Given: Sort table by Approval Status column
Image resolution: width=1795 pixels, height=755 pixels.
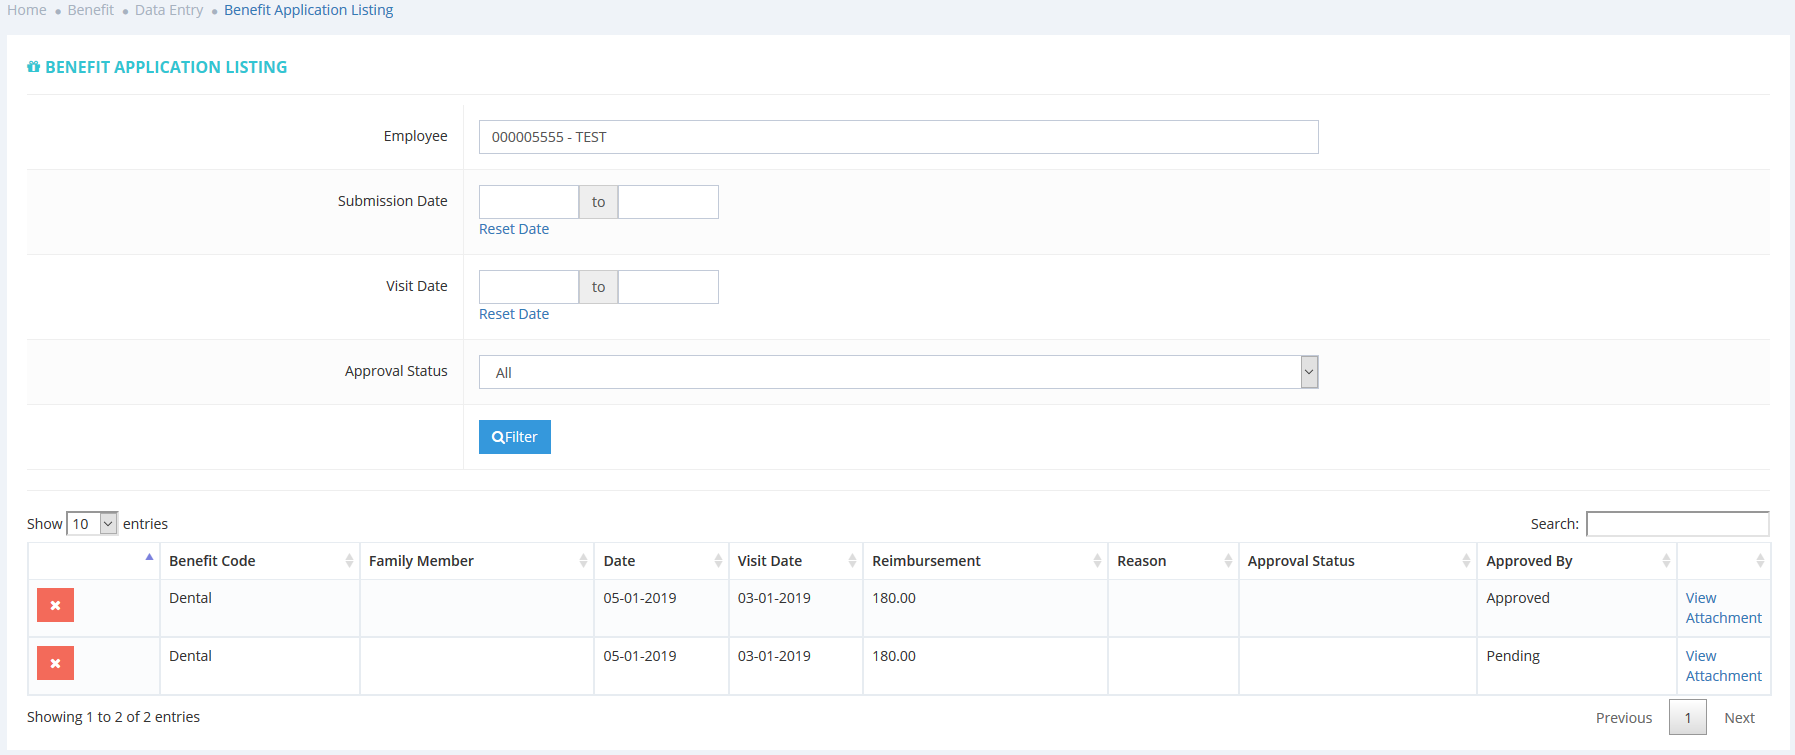Looking at the screenshot, I should tap(1356, 561).
